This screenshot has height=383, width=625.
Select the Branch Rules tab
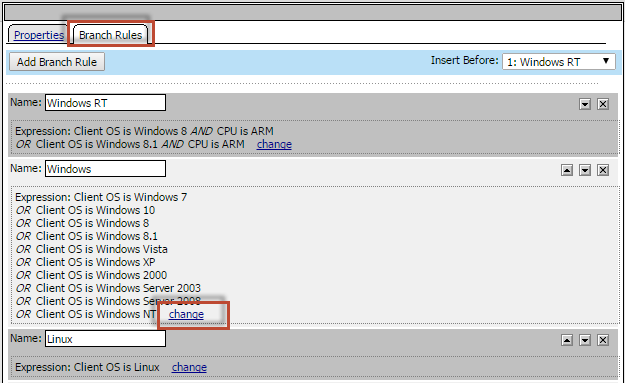pos(110,35)
